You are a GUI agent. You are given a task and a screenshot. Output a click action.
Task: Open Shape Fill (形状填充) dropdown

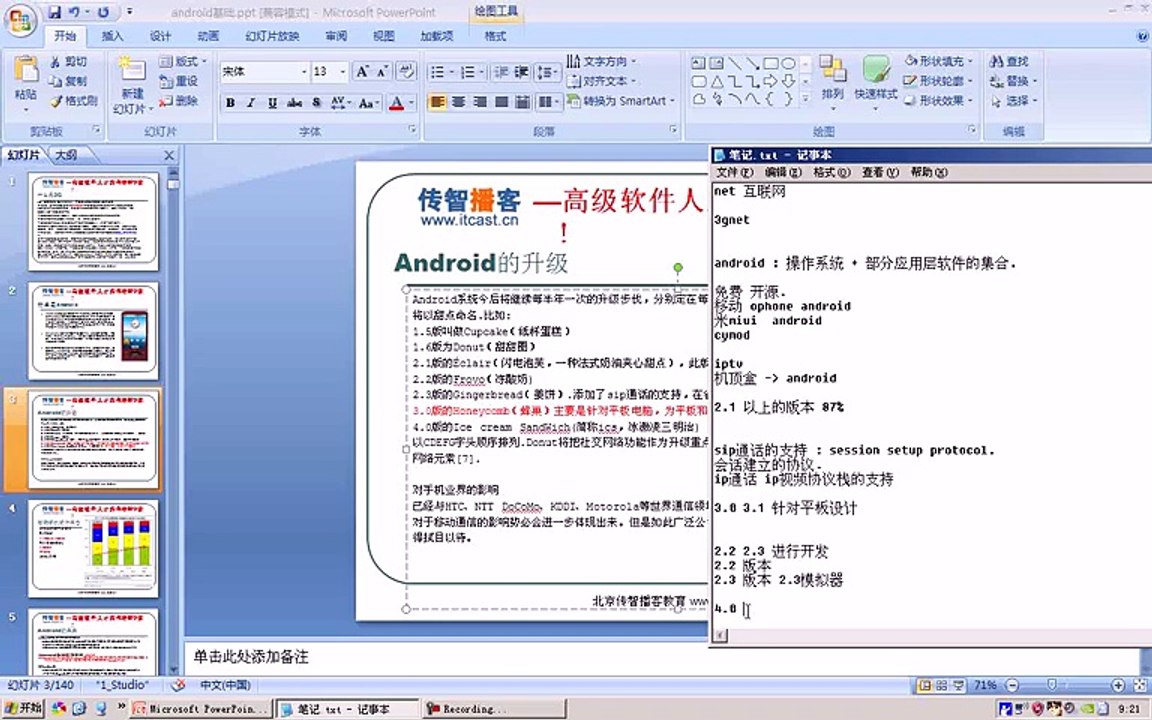(x=938, y=61)
